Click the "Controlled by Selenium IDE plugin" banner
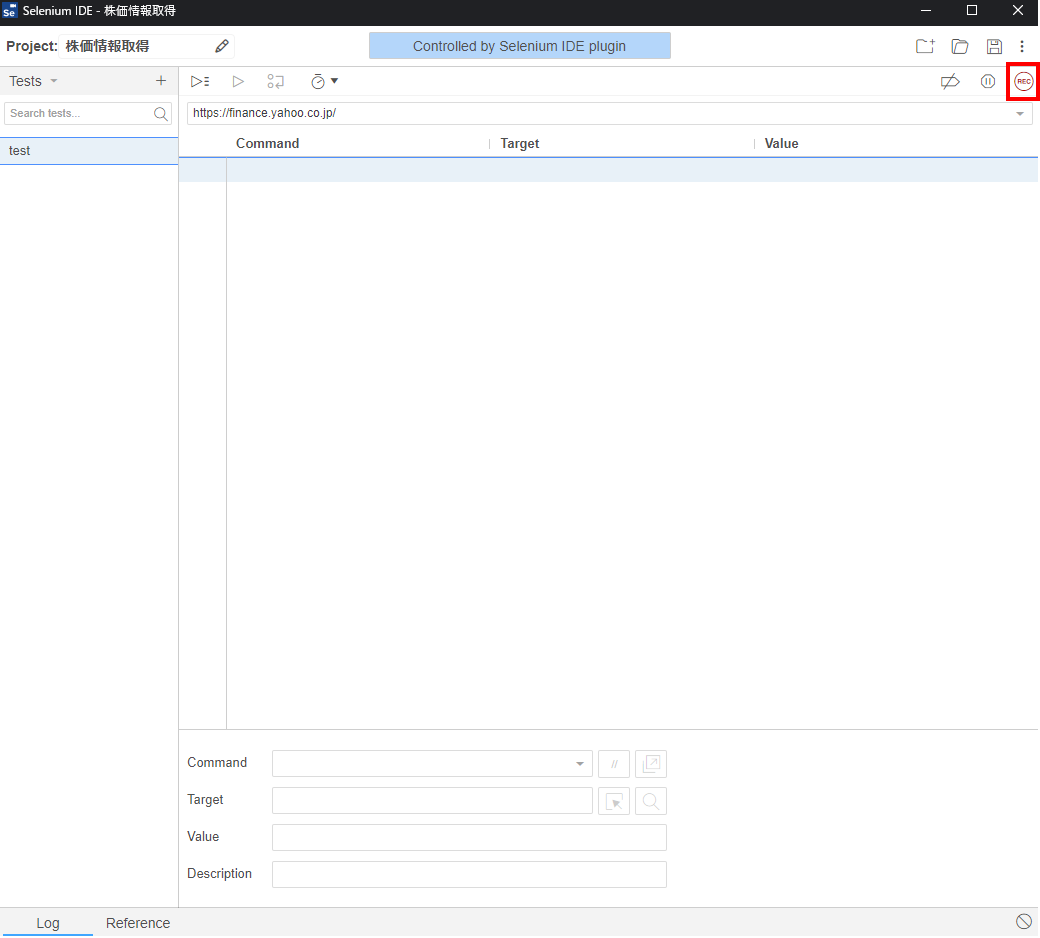 pyautogui.click(x=519, y=46)
